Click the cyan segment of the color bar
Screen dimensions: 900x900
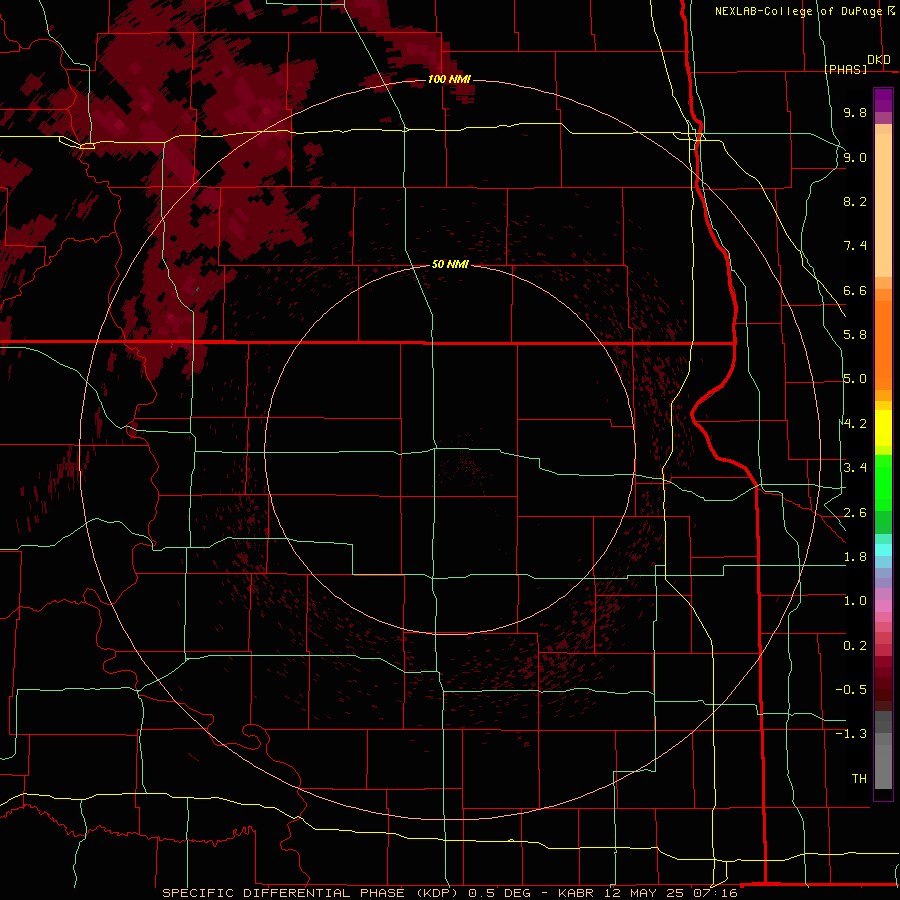(x=883, y=550)
